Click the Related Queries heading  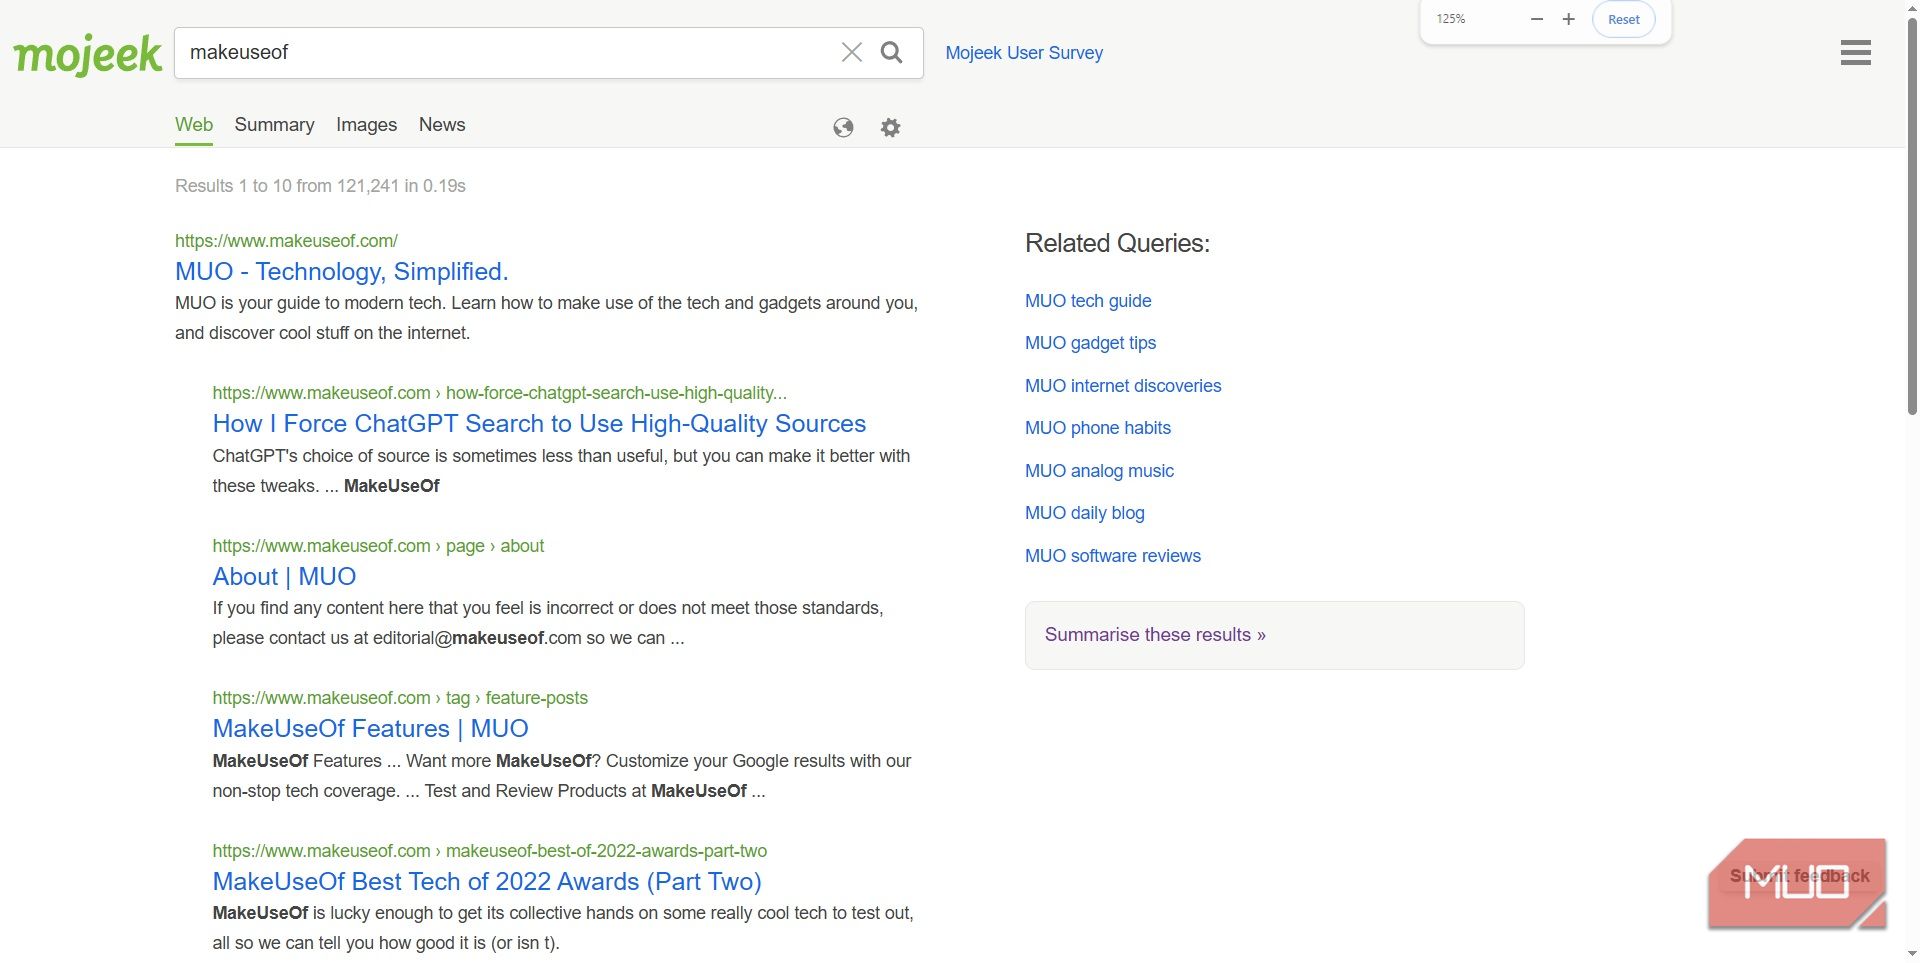[x=1117, y=243]
